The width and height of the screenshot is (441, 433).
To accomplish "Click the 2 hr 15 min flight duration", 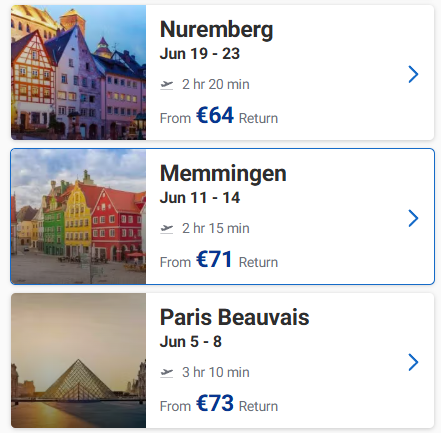I will (216, 229).
